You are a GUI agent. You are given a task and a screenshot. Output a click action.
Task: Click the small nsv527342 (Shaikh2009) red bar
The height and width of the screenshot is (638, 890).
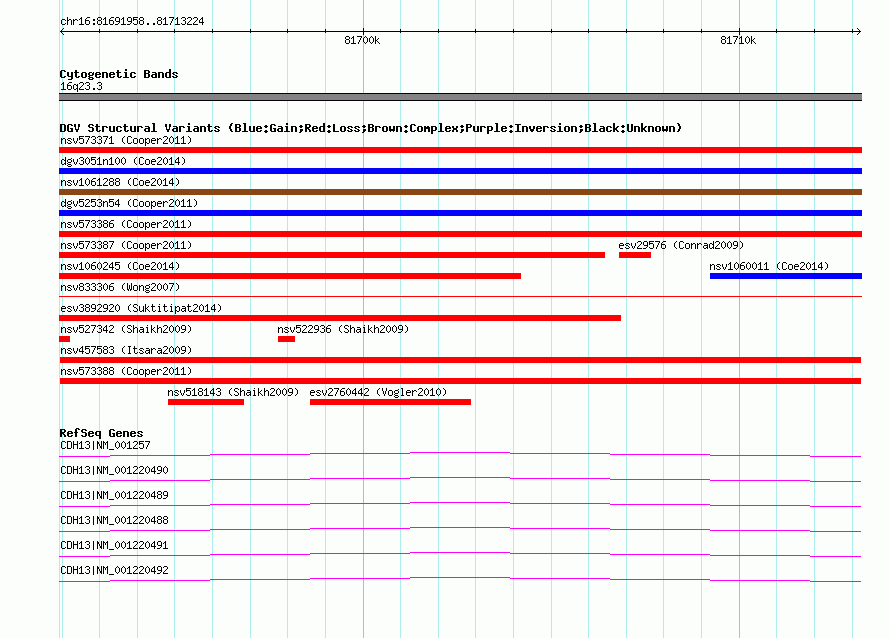[x=65, y=339]
